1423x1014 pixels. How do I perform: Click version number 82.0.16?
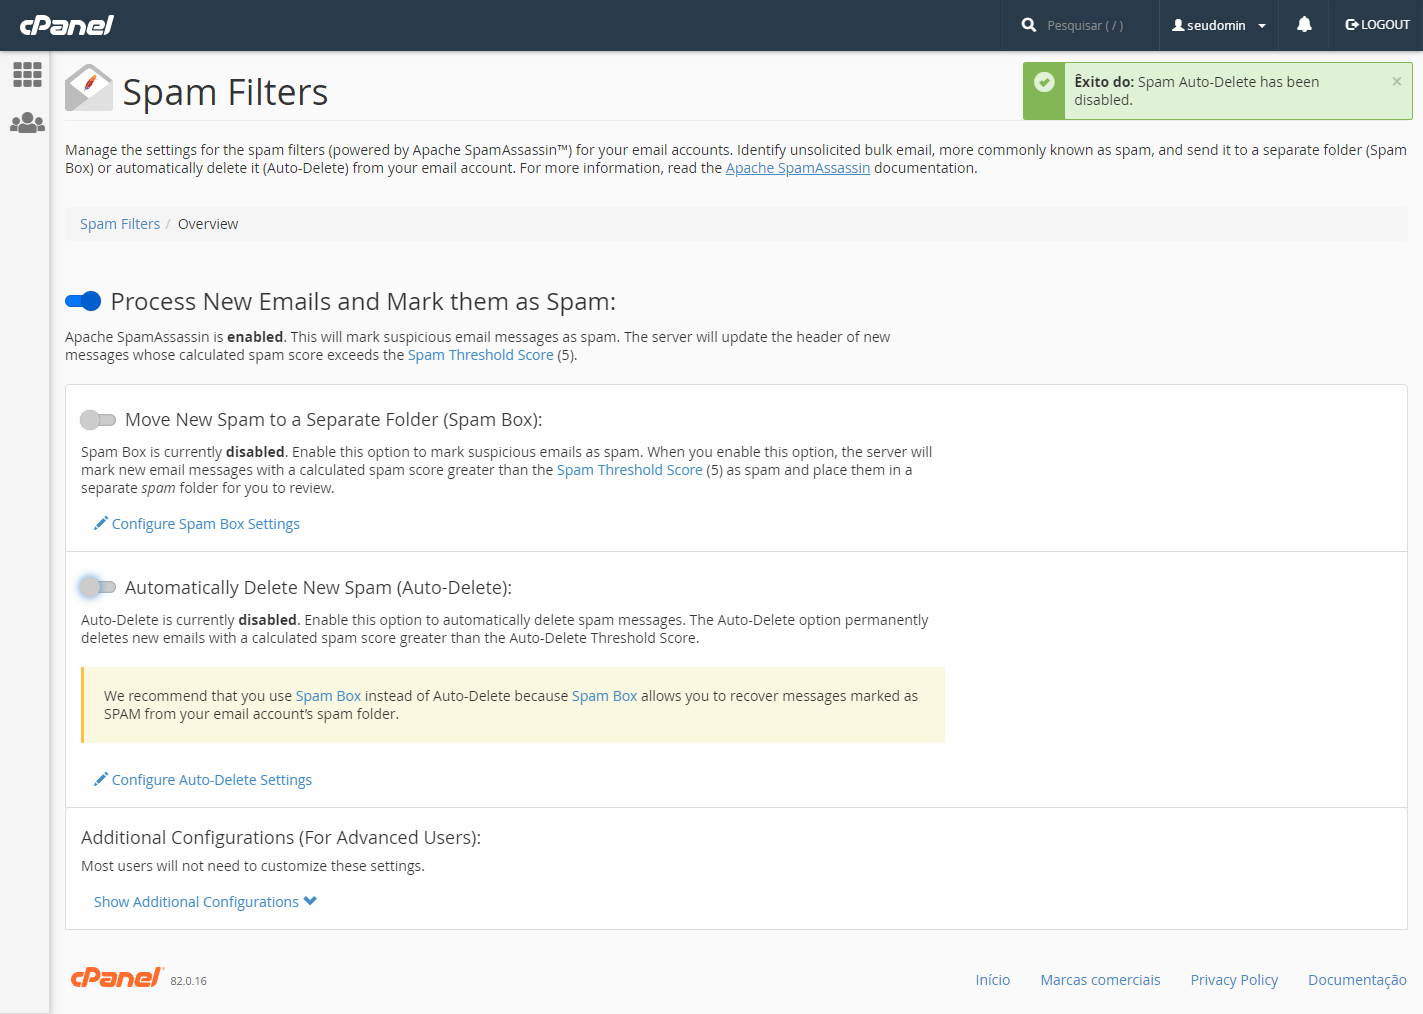point(188,981)
